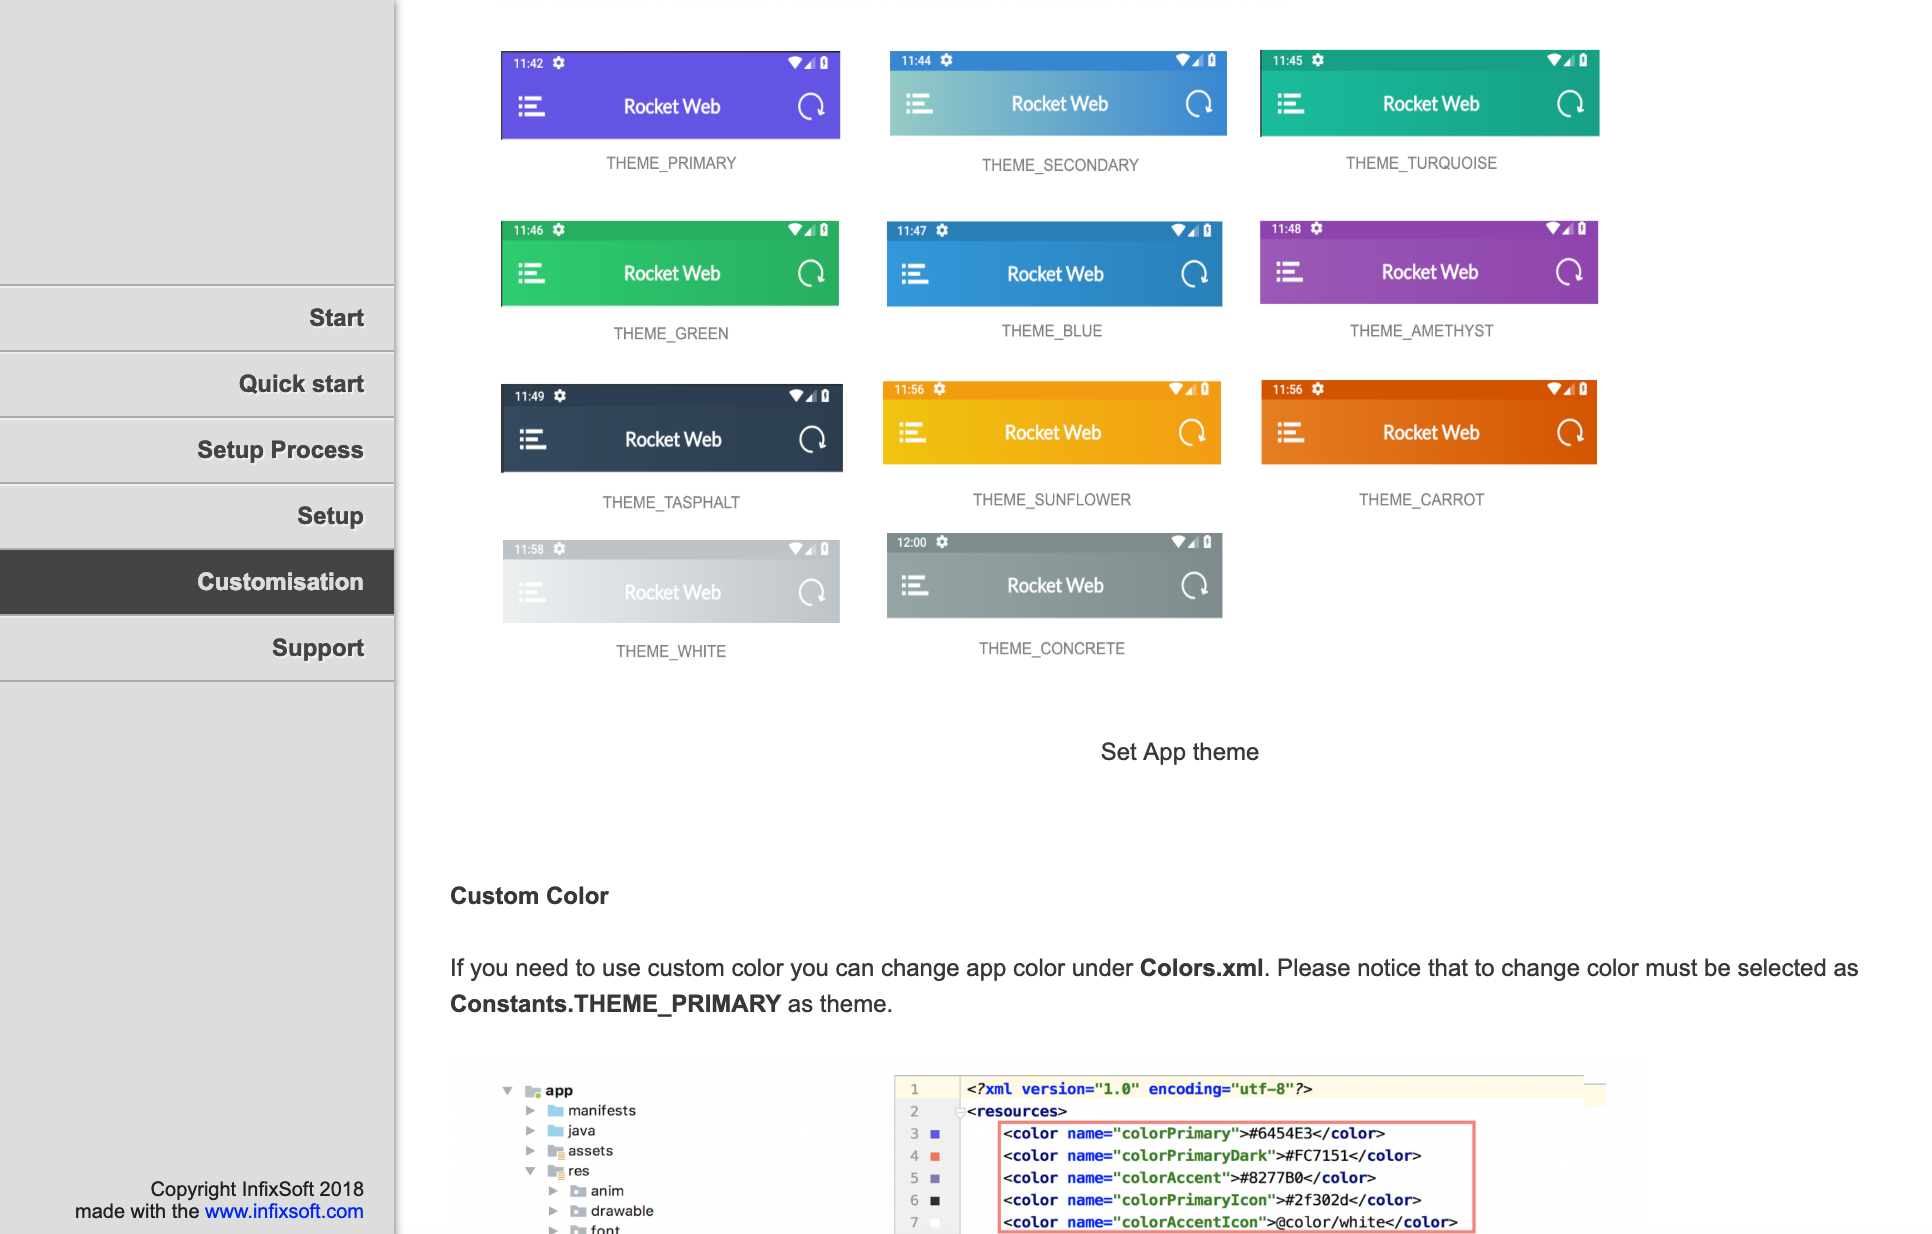Click the colorPrimary purple swatch in gutter
Screen dimensions: 1932x1234
click(x=935, y=1134)
